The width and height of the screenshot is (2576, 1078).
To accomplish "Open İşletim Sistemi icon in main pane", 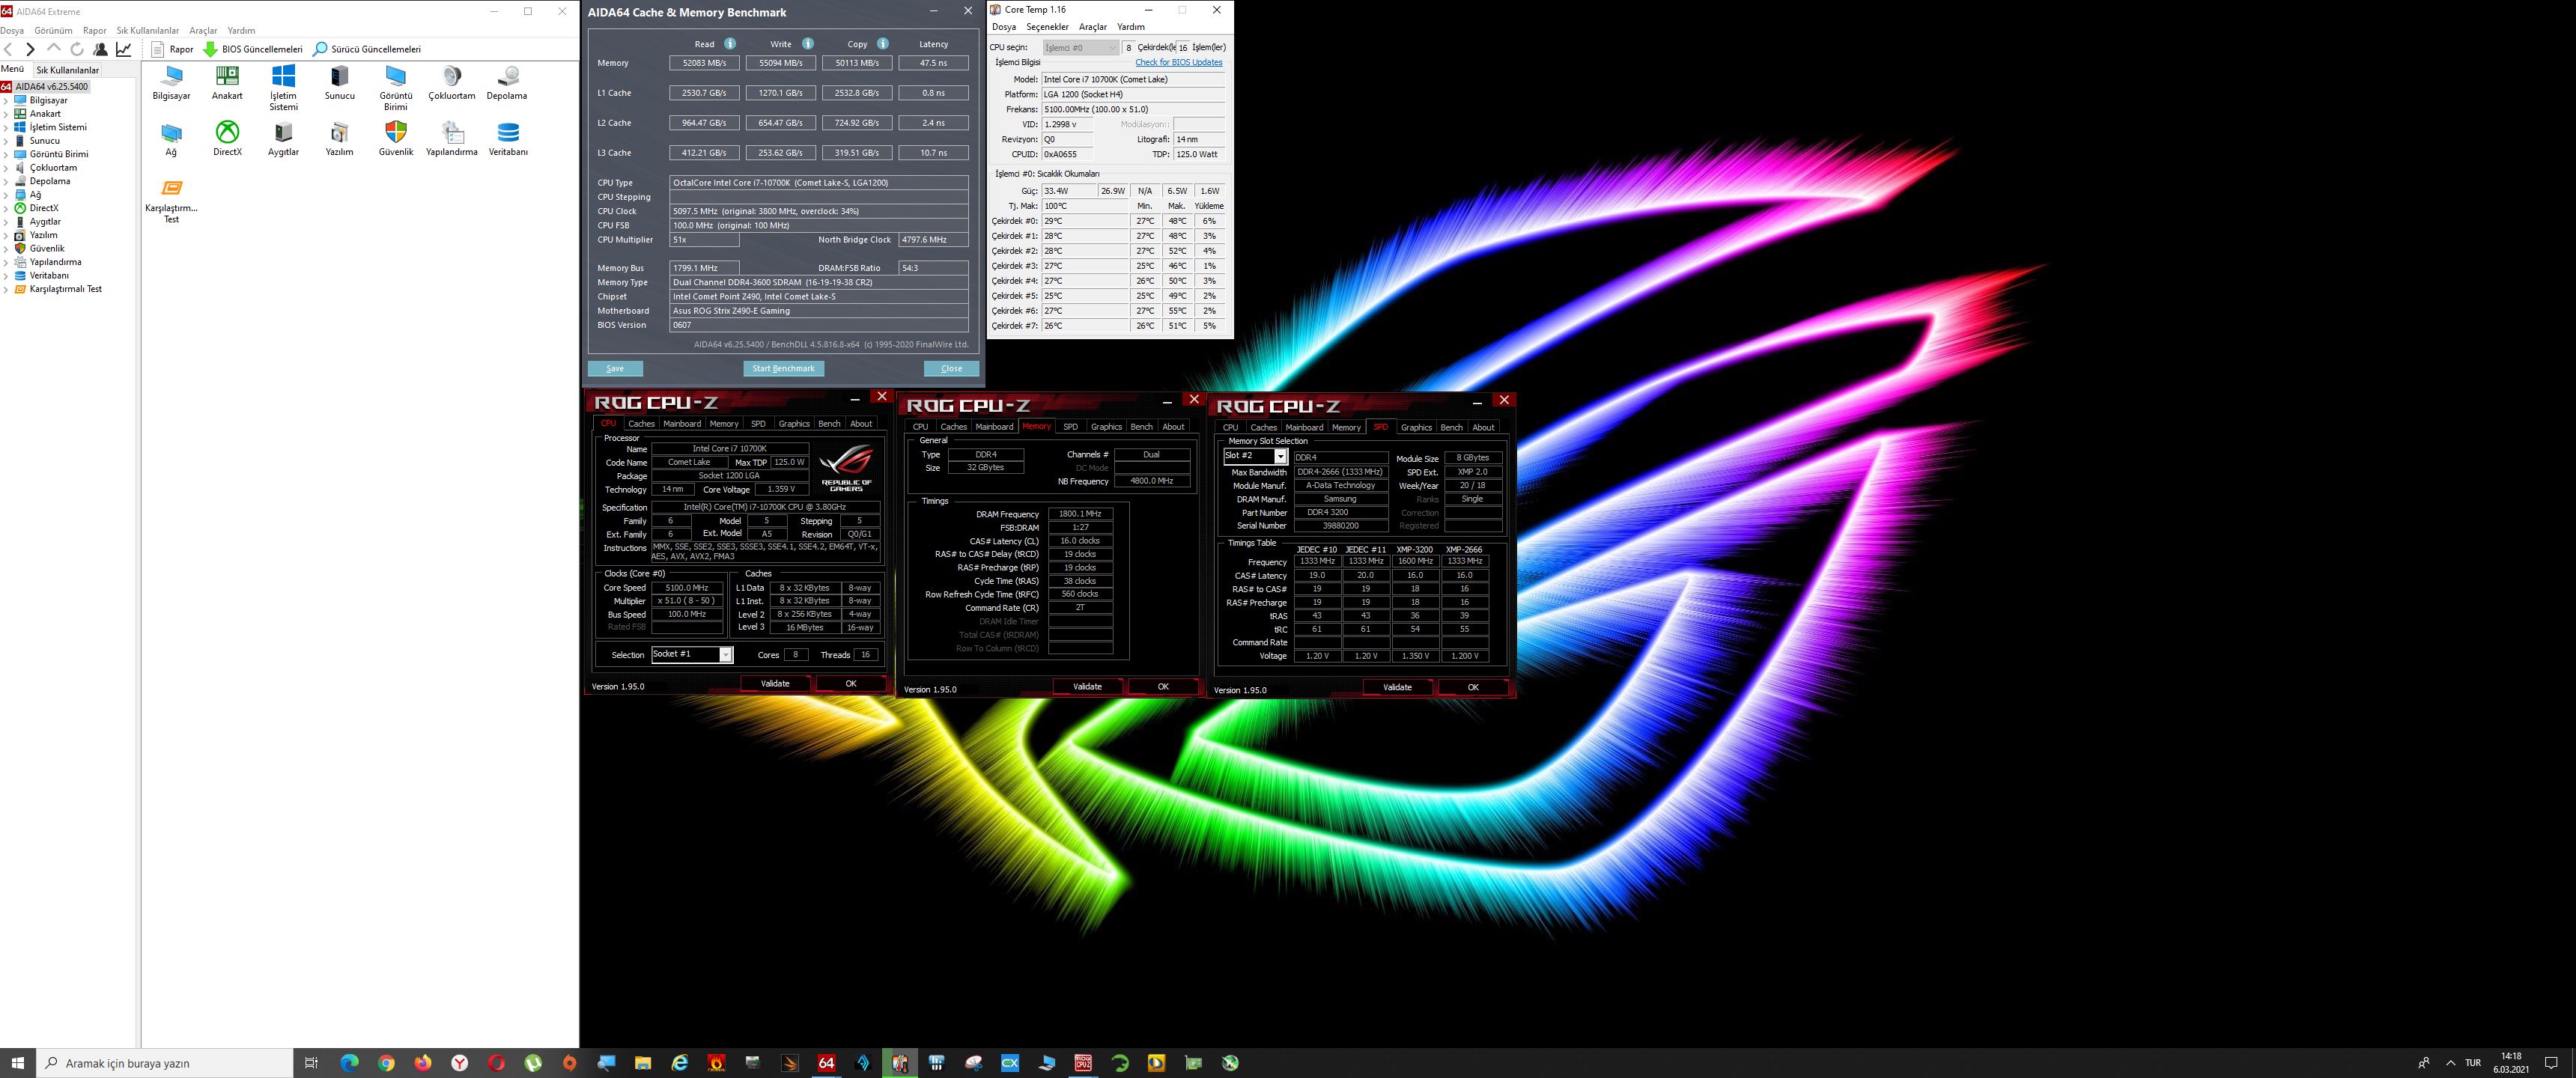I will click(283, 88).
